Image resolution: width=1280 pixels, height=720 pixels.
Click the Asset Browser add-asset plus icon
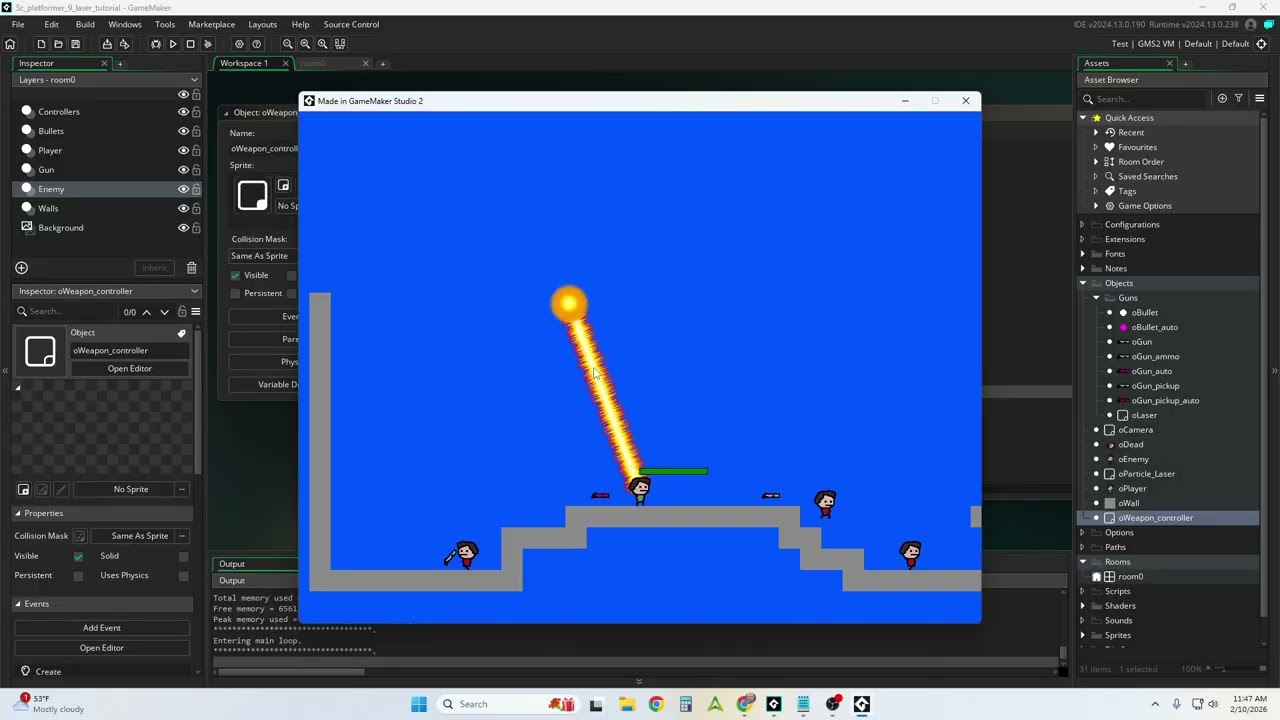1222,99
